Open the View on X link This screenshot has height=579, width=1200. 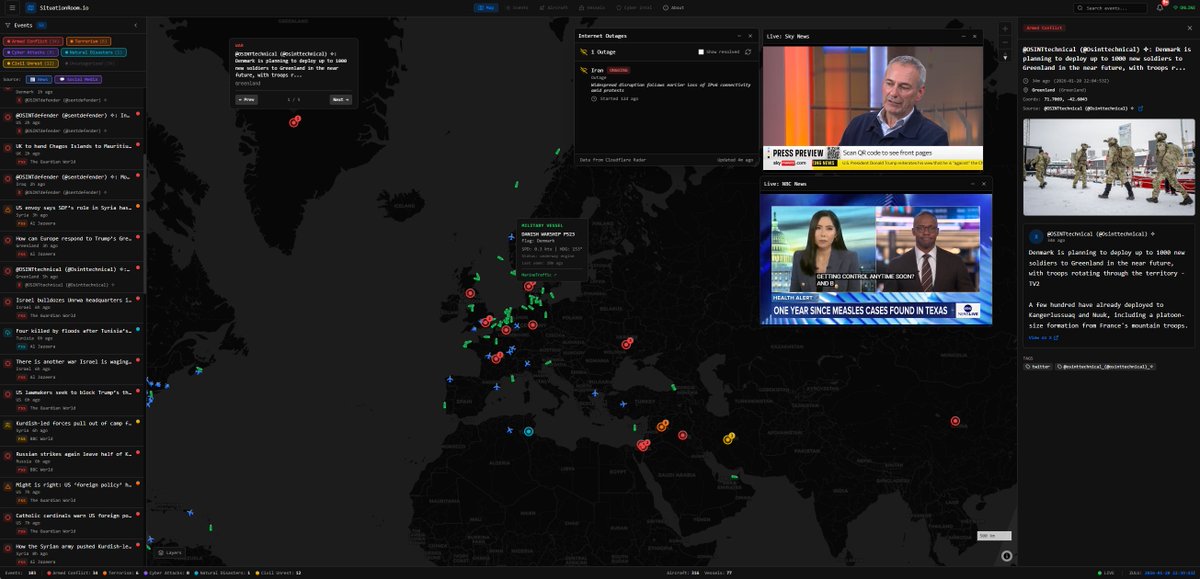click(x=1043, y=338)
